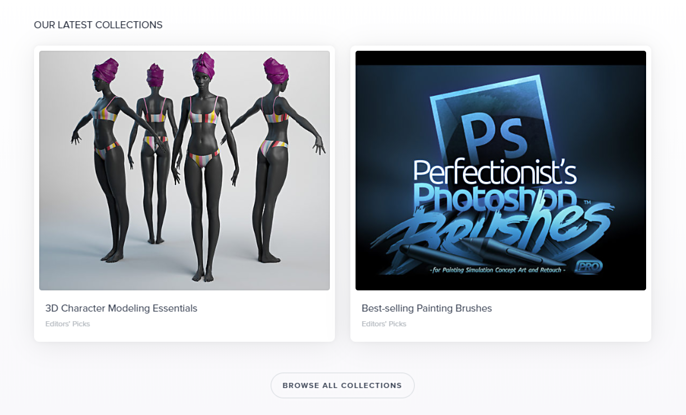Viewport: 686px width, 415px height.
Task: Click the Perfectionist's text in the image
Action: pos(495,171)
